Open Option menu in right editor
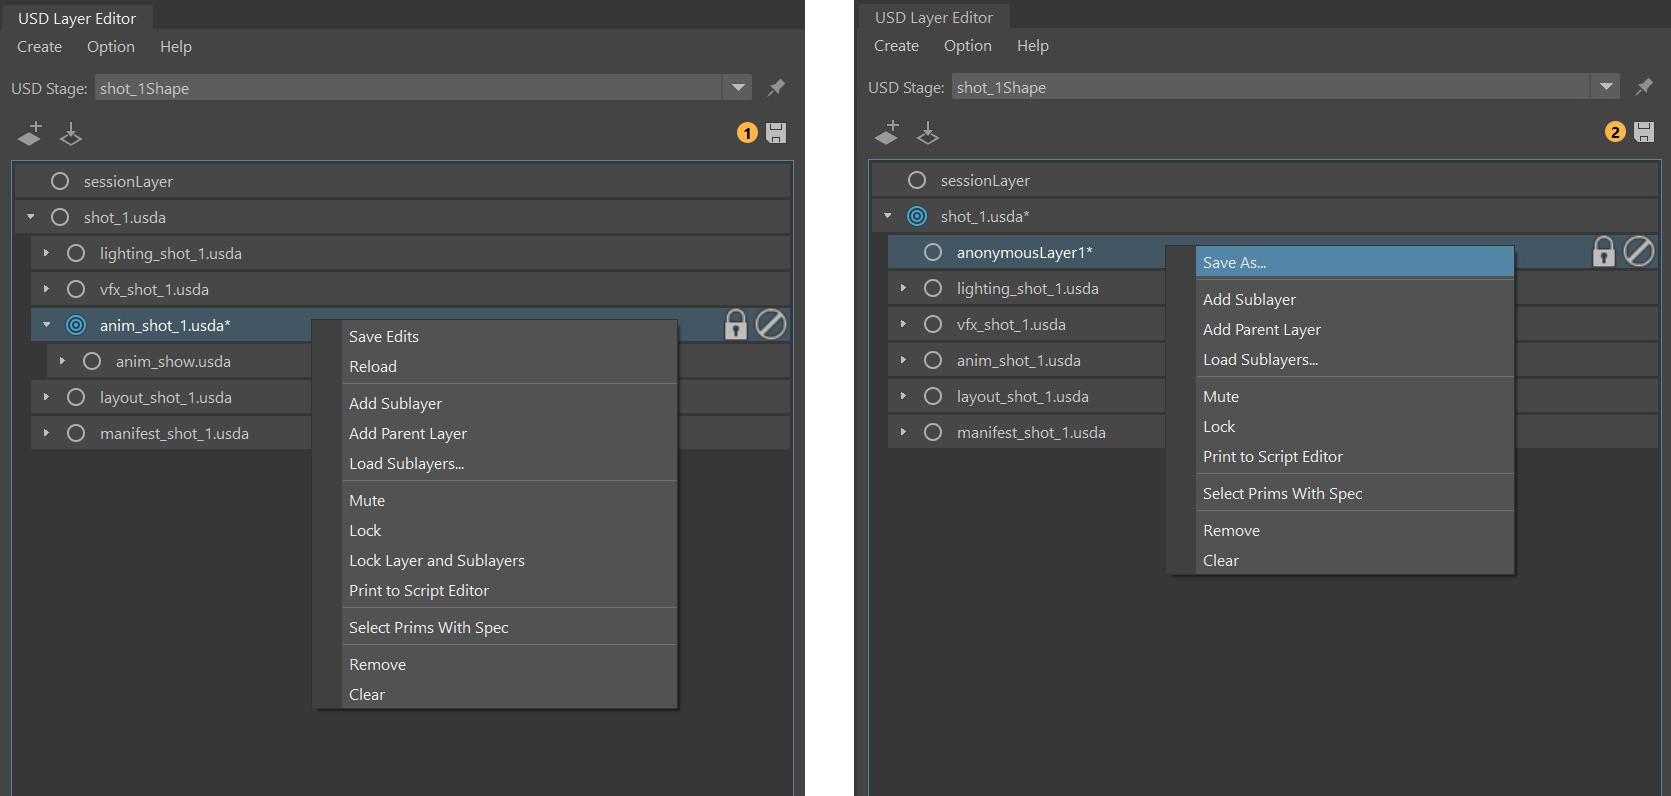The height and width of the screenshot is (796, 1671). (x=968, y=46)
